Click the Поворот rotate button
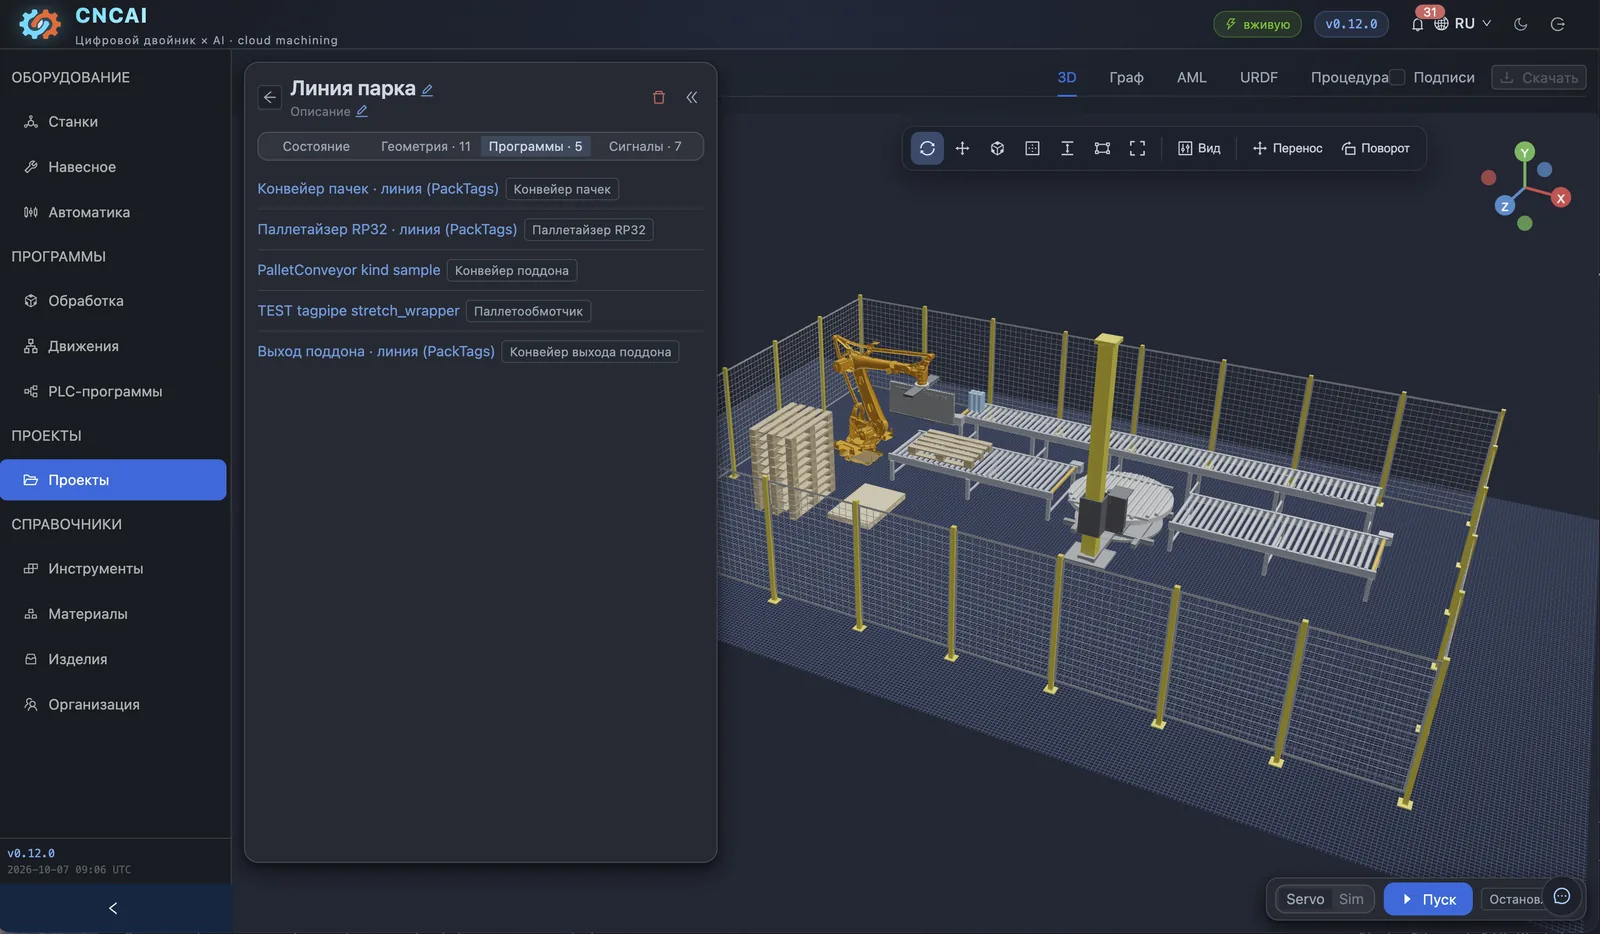This screenshot has height=934, width=1600. click(1376, 148)
